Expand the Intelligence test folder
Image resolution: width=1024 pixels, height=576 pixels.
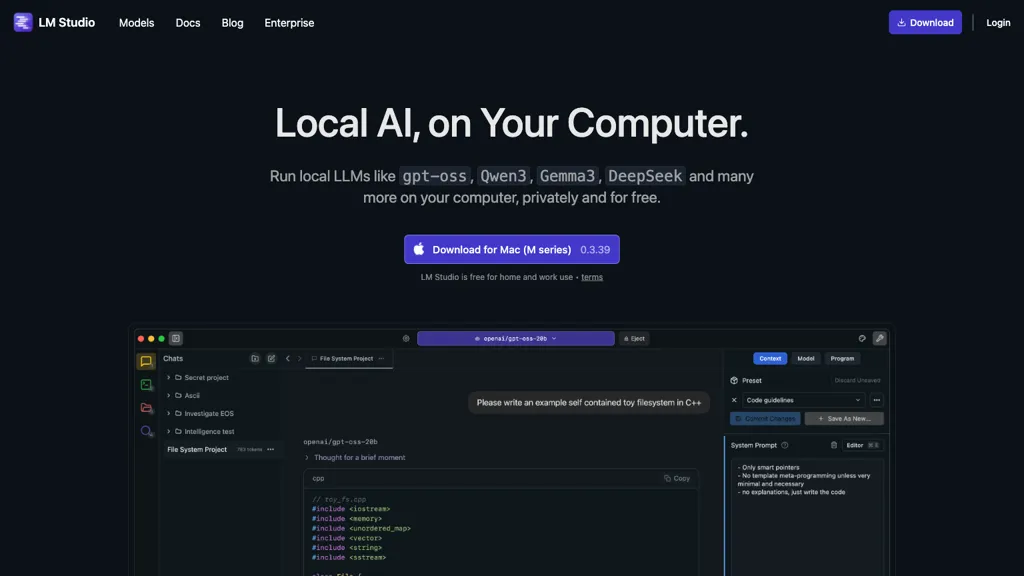tap(168, 432)
